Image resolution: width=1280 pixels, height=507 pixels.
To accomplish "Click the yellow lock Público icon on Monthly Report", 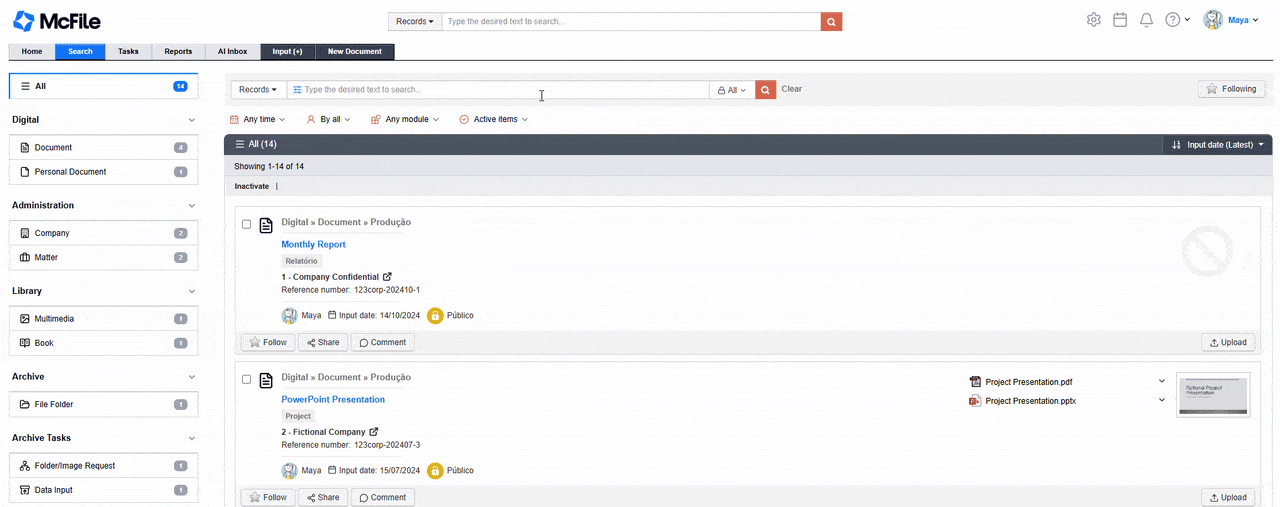I will coord(435,315).
